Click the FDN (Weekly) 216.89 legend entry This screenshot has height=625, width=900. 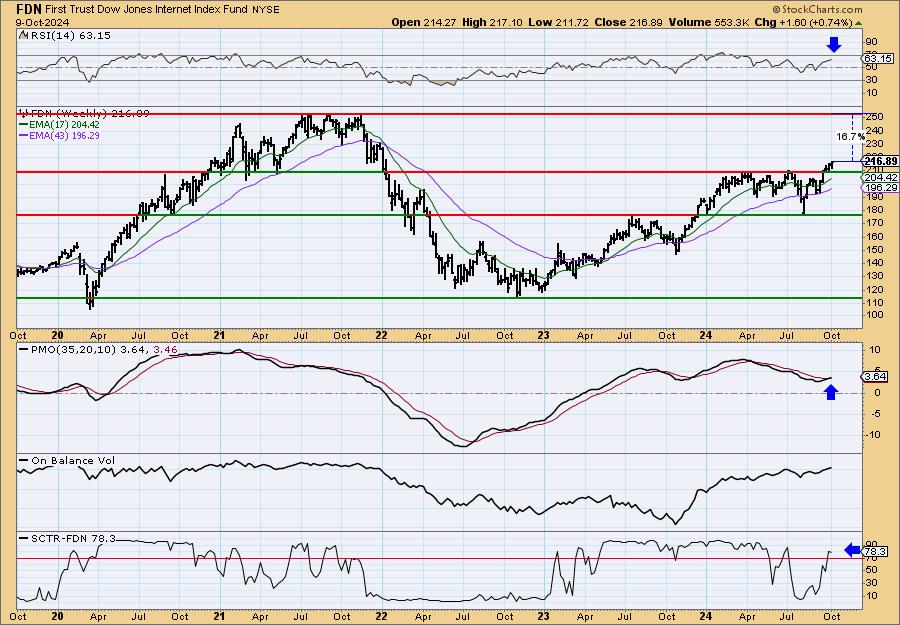pos(85,114)
